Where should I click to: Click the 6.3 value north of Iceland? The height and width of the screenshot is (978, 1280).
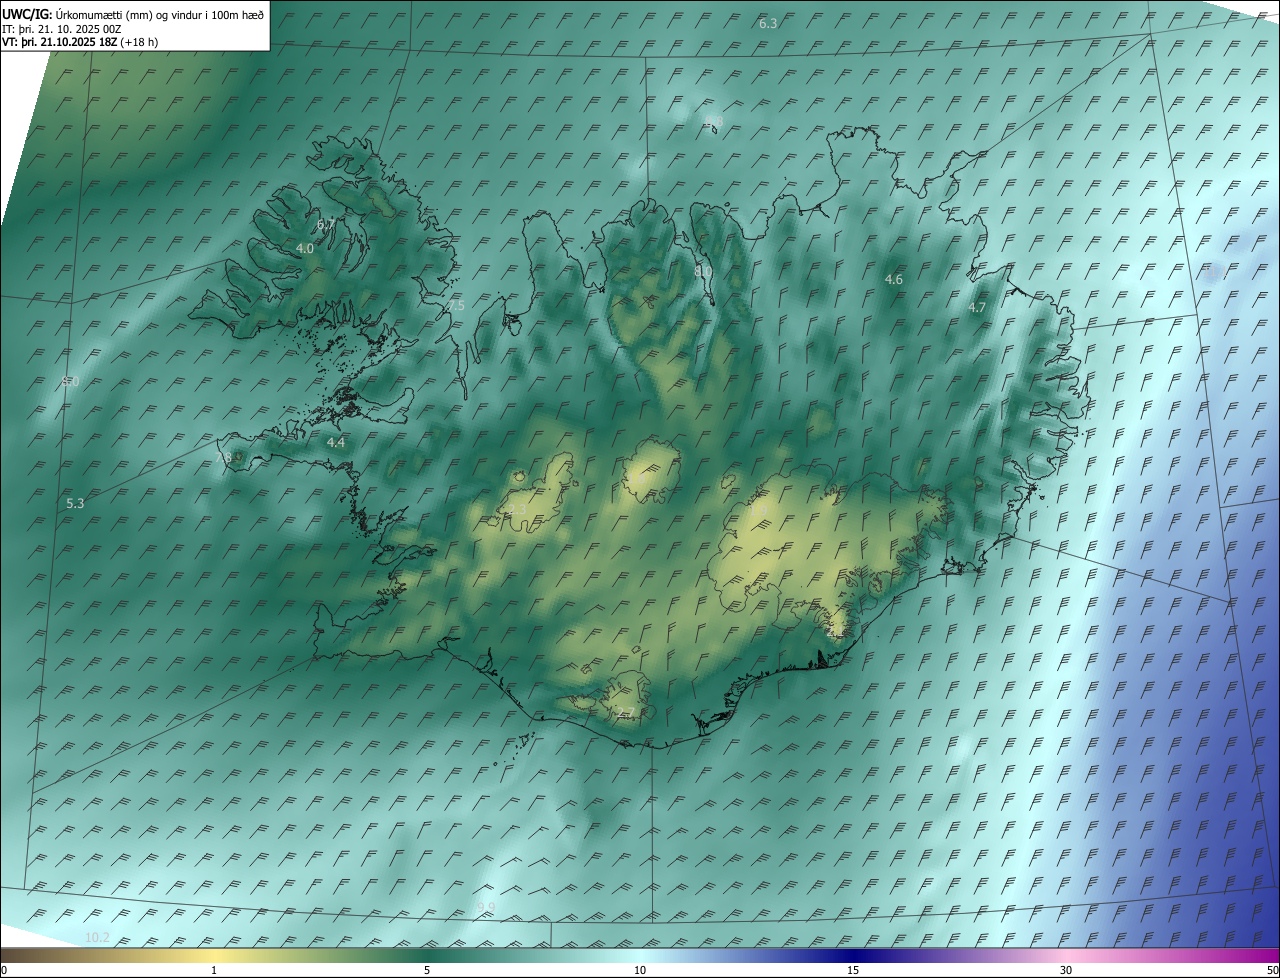click(768, 23)
